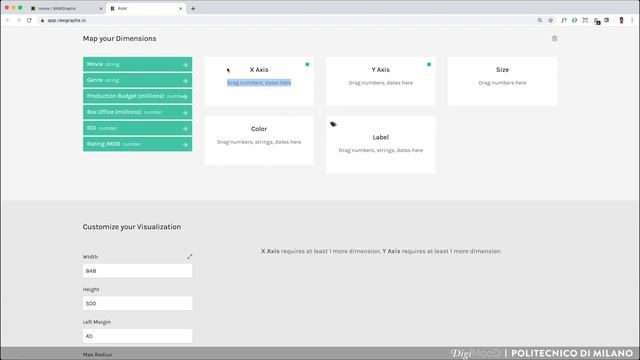
Task: Click the green required dot on Y Axis card
Action: (x=429, y=64)
